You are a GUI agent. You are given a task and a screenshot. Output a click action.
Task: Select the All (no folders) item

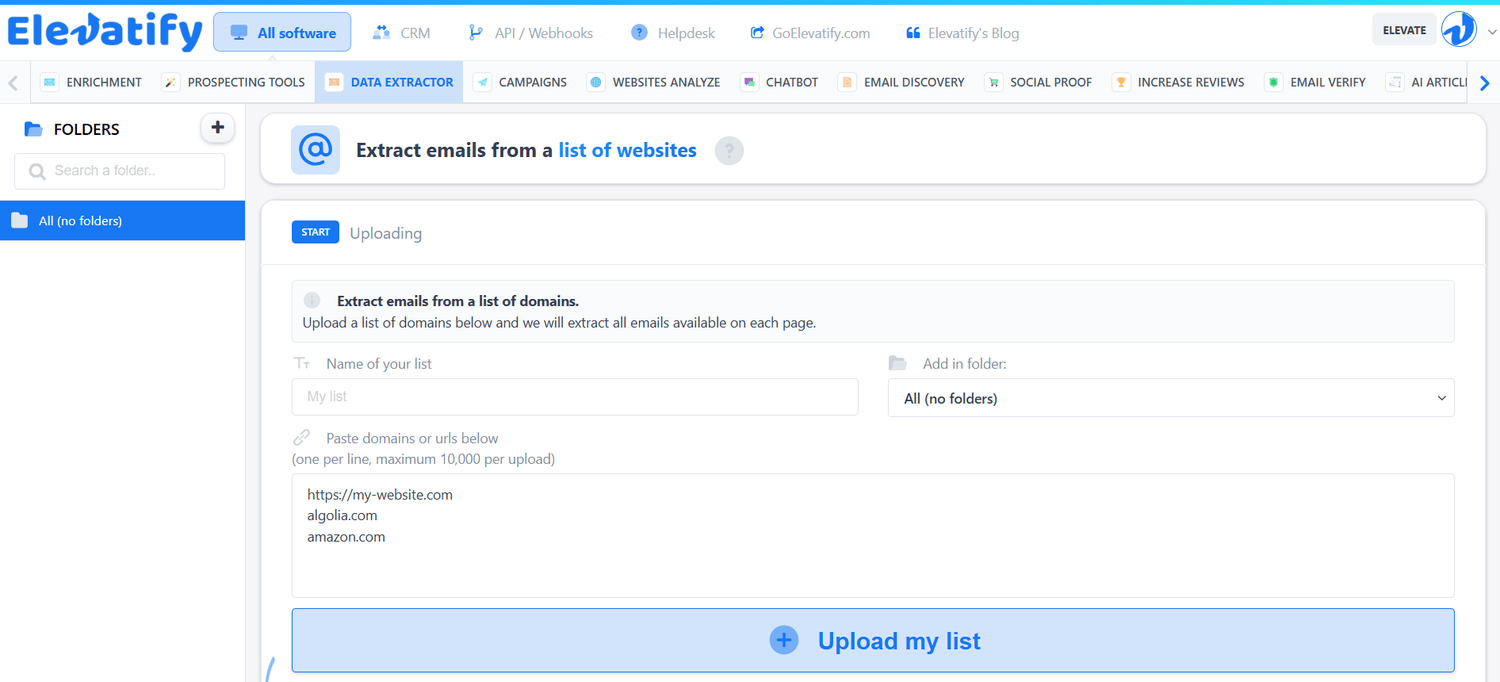122,220
